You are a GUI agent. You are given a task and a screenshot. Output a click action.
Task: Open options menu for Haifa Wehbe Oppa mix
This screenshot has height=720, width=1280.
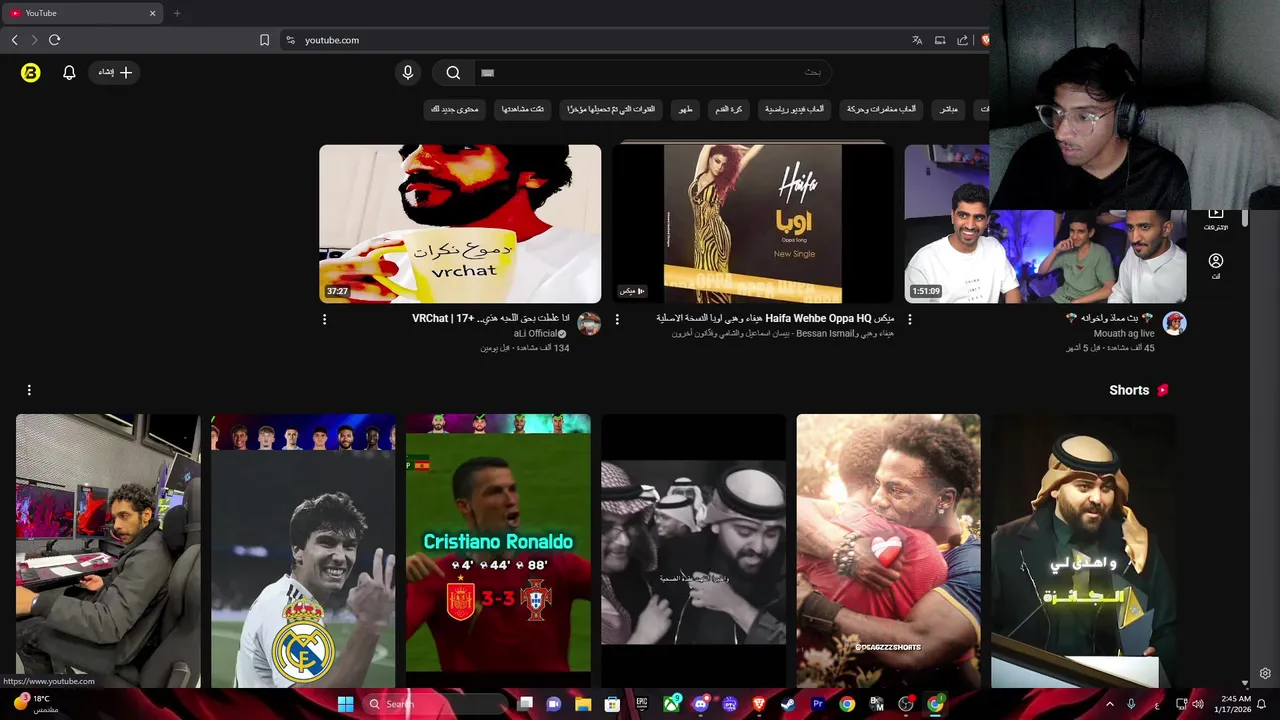pyautogui.click(x=617, y=319)
